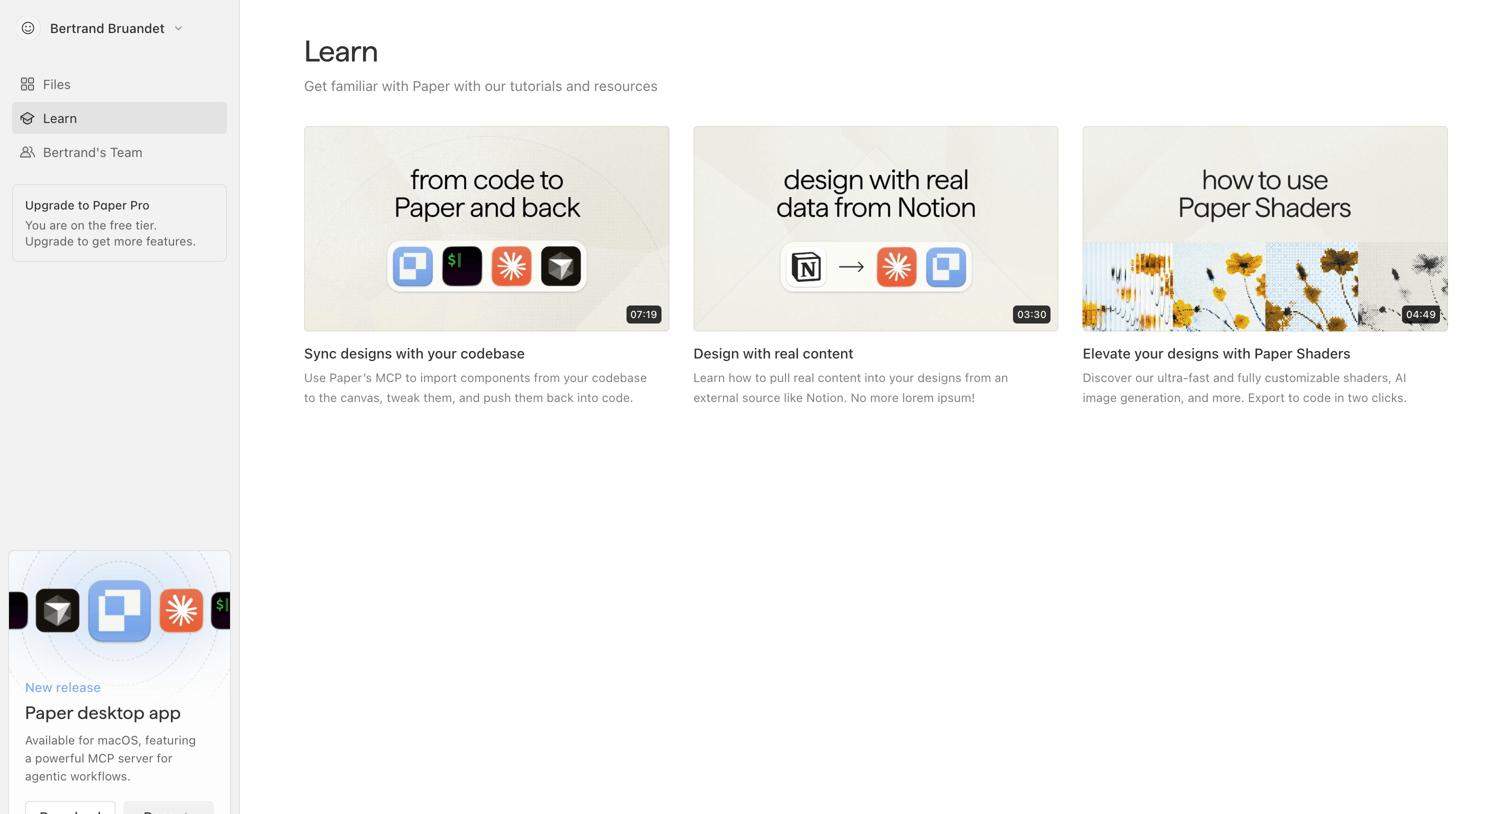1512x814 pixels.
Task: Click the Paper icon in the code-to-Paper thumbnail
Action: [x=413, y=266]
